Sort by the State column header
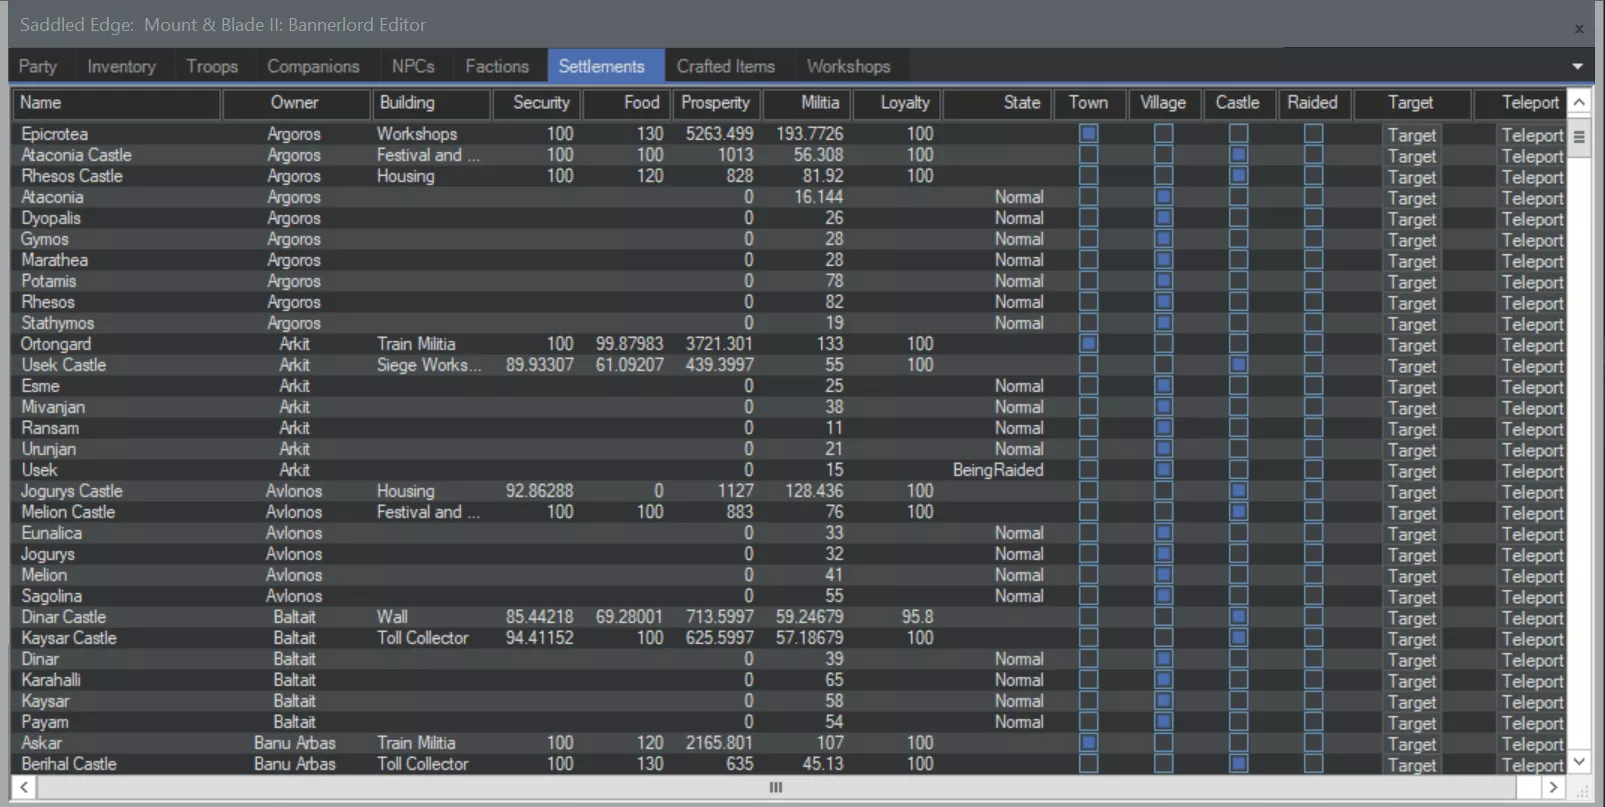1605x807 pixels. click(x=997, y=103)
